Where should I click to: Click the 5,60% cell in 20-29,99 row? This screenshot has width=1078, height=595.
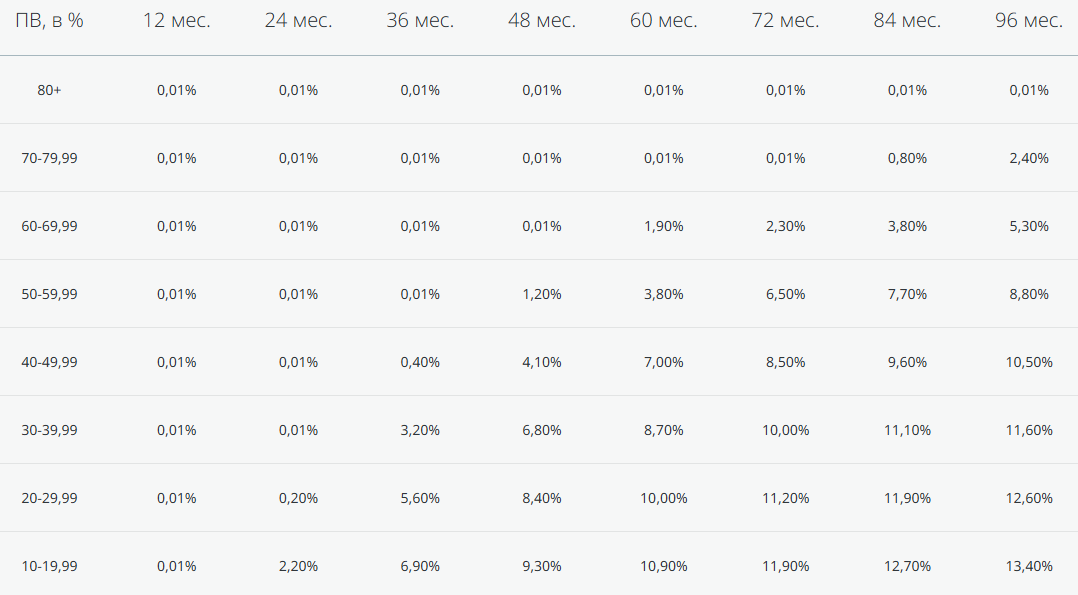tap(420, 498)
